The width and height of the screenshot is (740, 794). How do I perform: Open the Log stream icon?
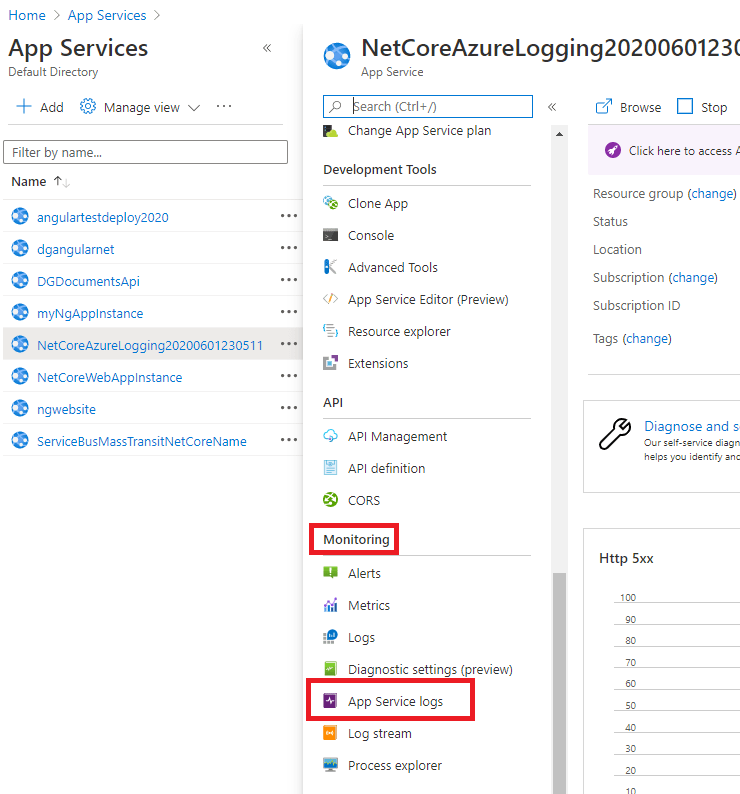click(331, 733)
